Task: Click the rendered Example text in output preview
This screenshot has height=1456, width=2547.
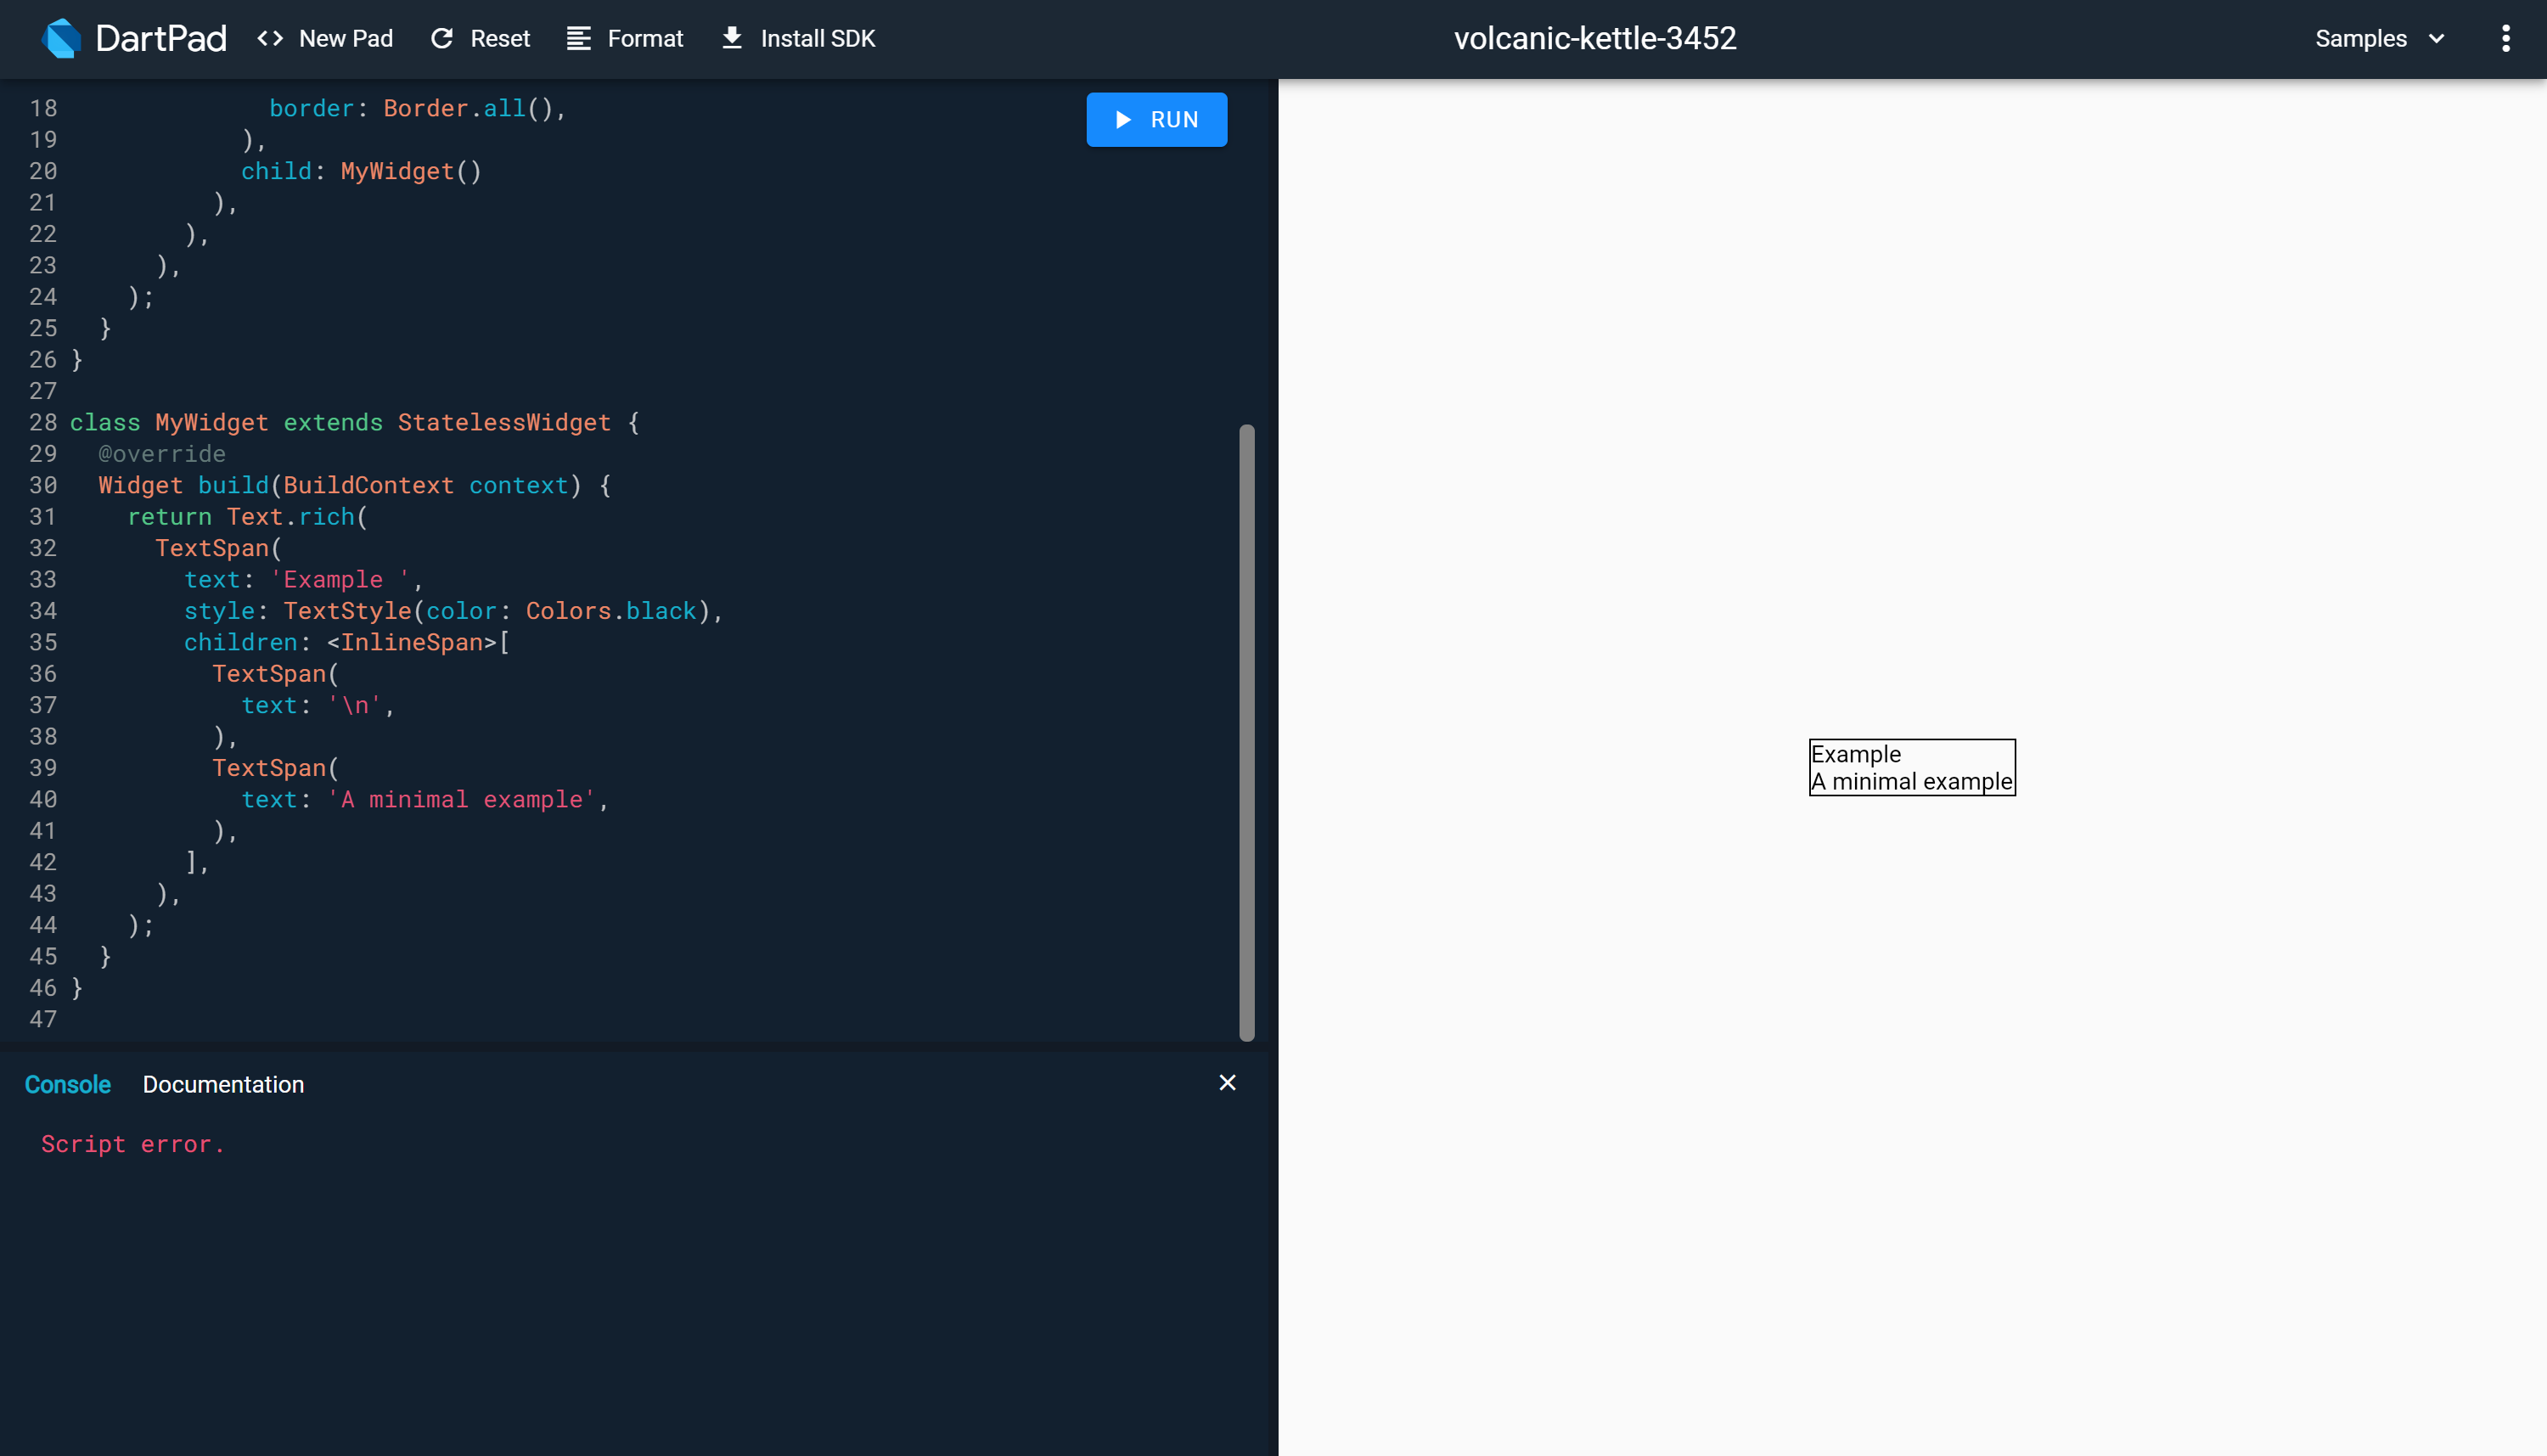Action: point(1856,755)
